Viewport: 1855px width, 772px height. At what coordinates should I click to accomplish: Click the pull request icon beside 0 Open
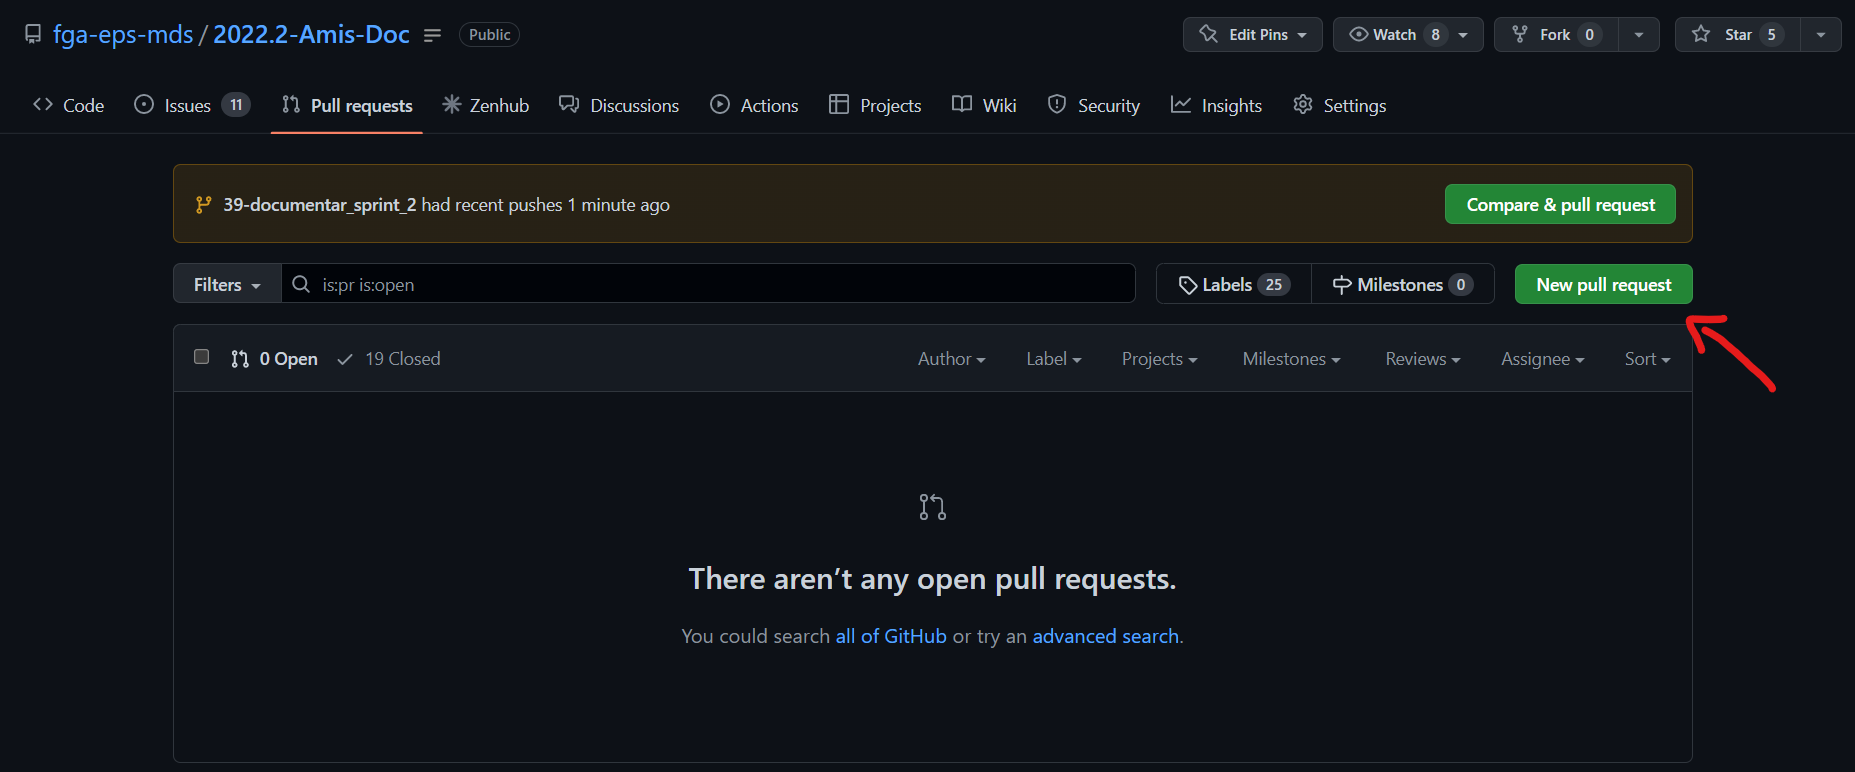pos(240,359)
